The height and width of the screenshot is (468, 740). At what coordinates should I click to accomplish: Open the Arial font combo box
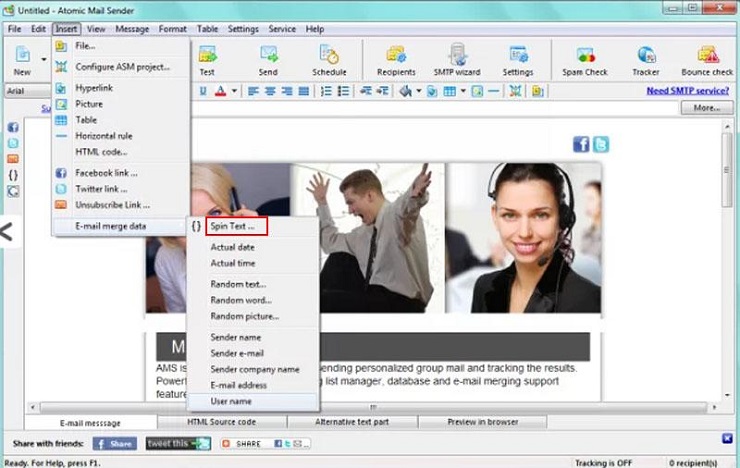28,91
